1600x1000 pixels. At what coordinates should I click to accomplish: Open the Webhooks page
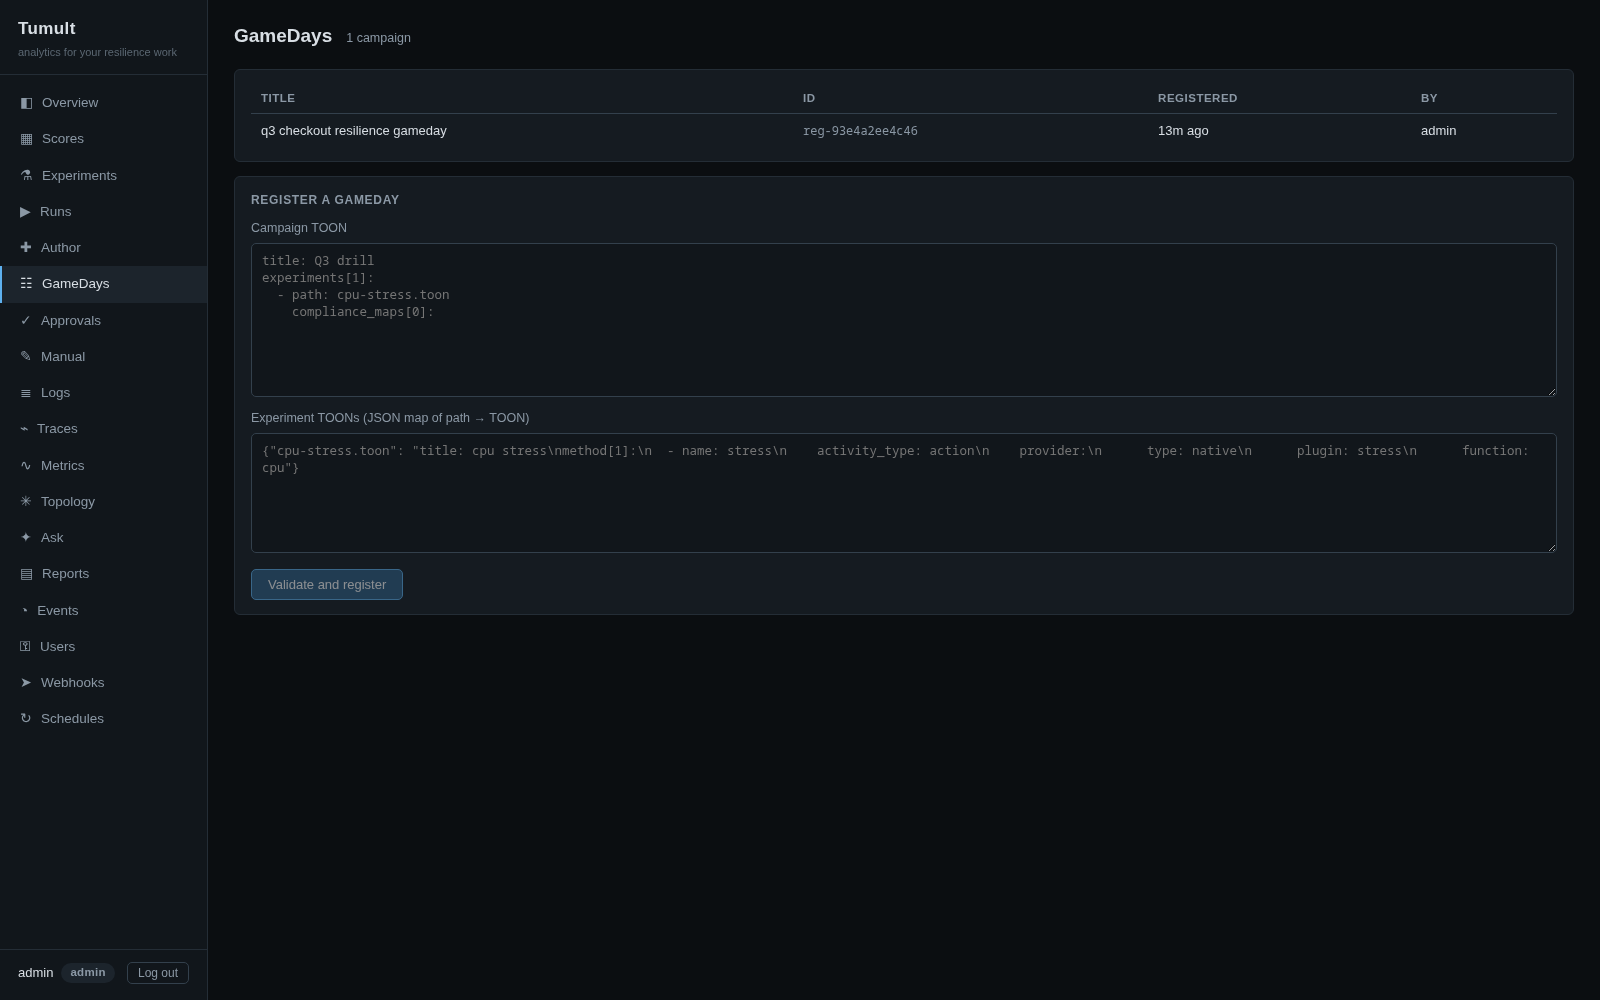(104, 682)
